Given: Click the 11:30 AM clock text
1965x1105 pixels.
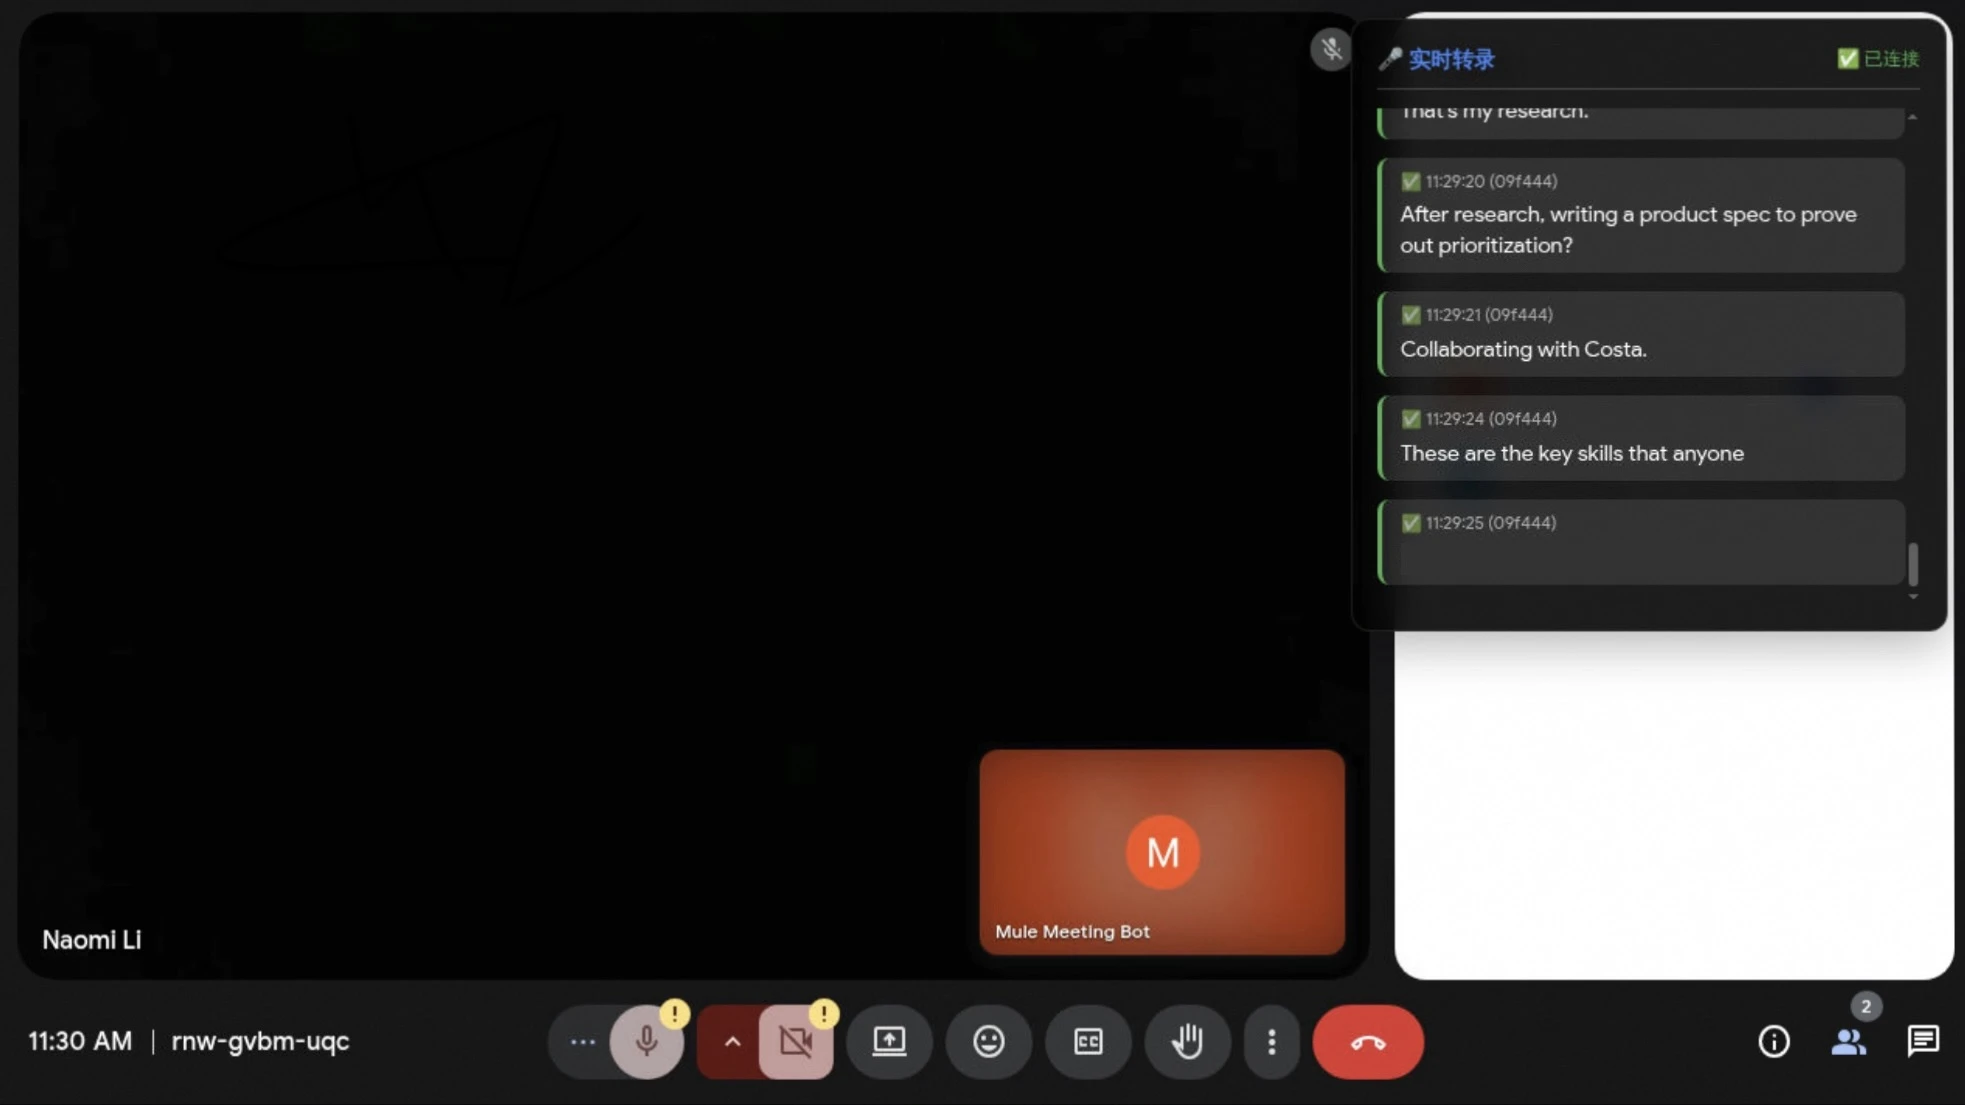Looking at the screenshot, I should pyautogui.click(x=80, y=1041).
